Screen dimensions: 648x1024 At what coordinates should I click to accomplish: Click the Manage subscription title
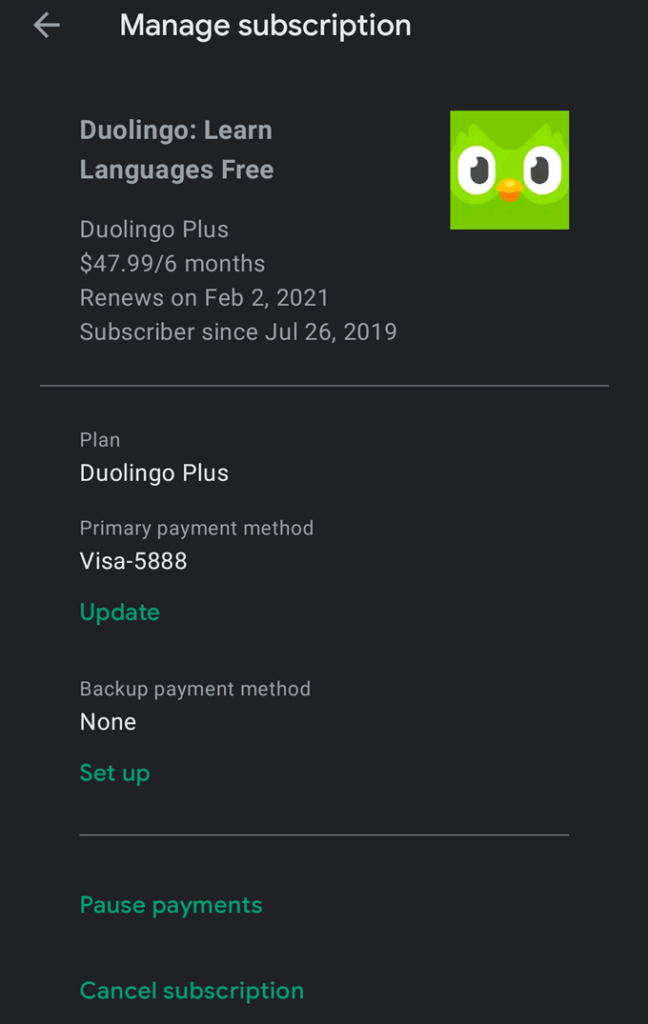(265, 25)
